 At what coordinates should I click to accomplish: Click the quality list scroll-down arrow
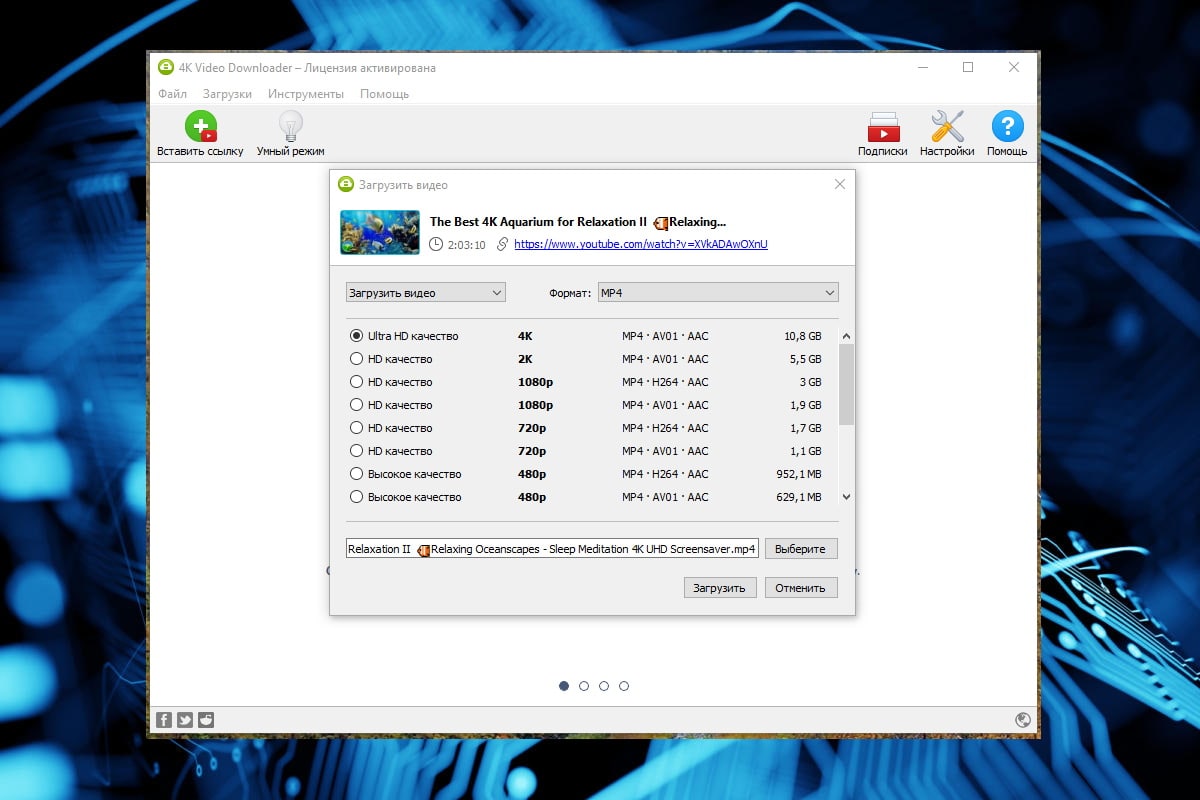coord(846,496)
